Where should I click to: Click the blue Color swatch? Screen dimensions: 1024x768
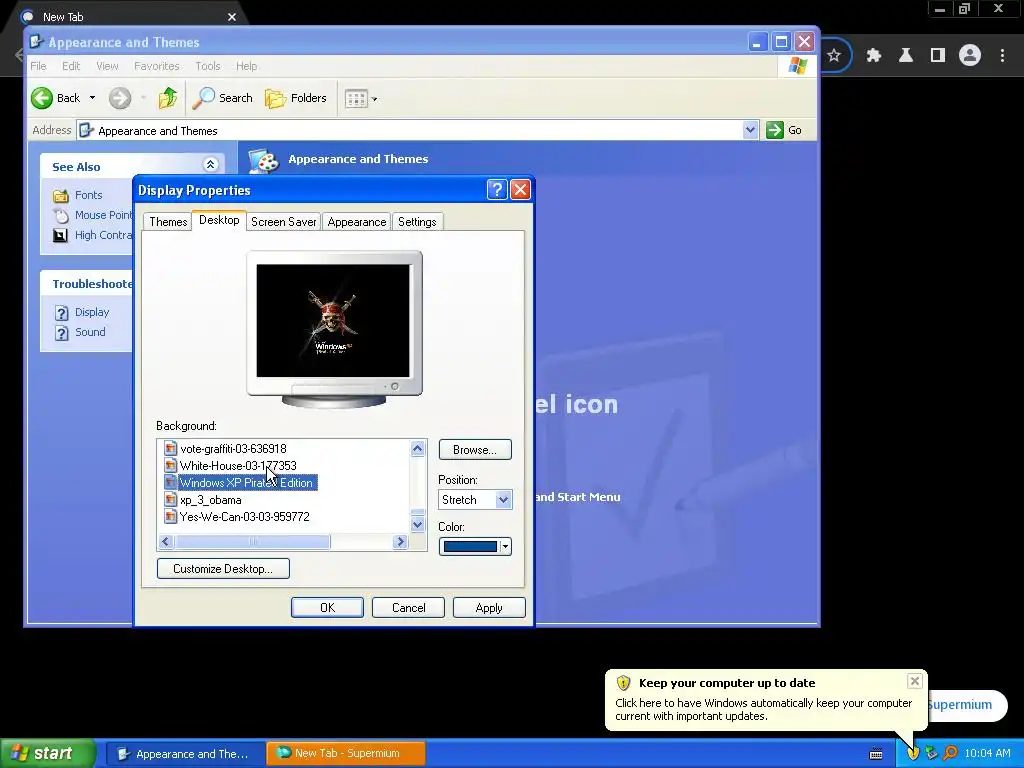[470, 547]
